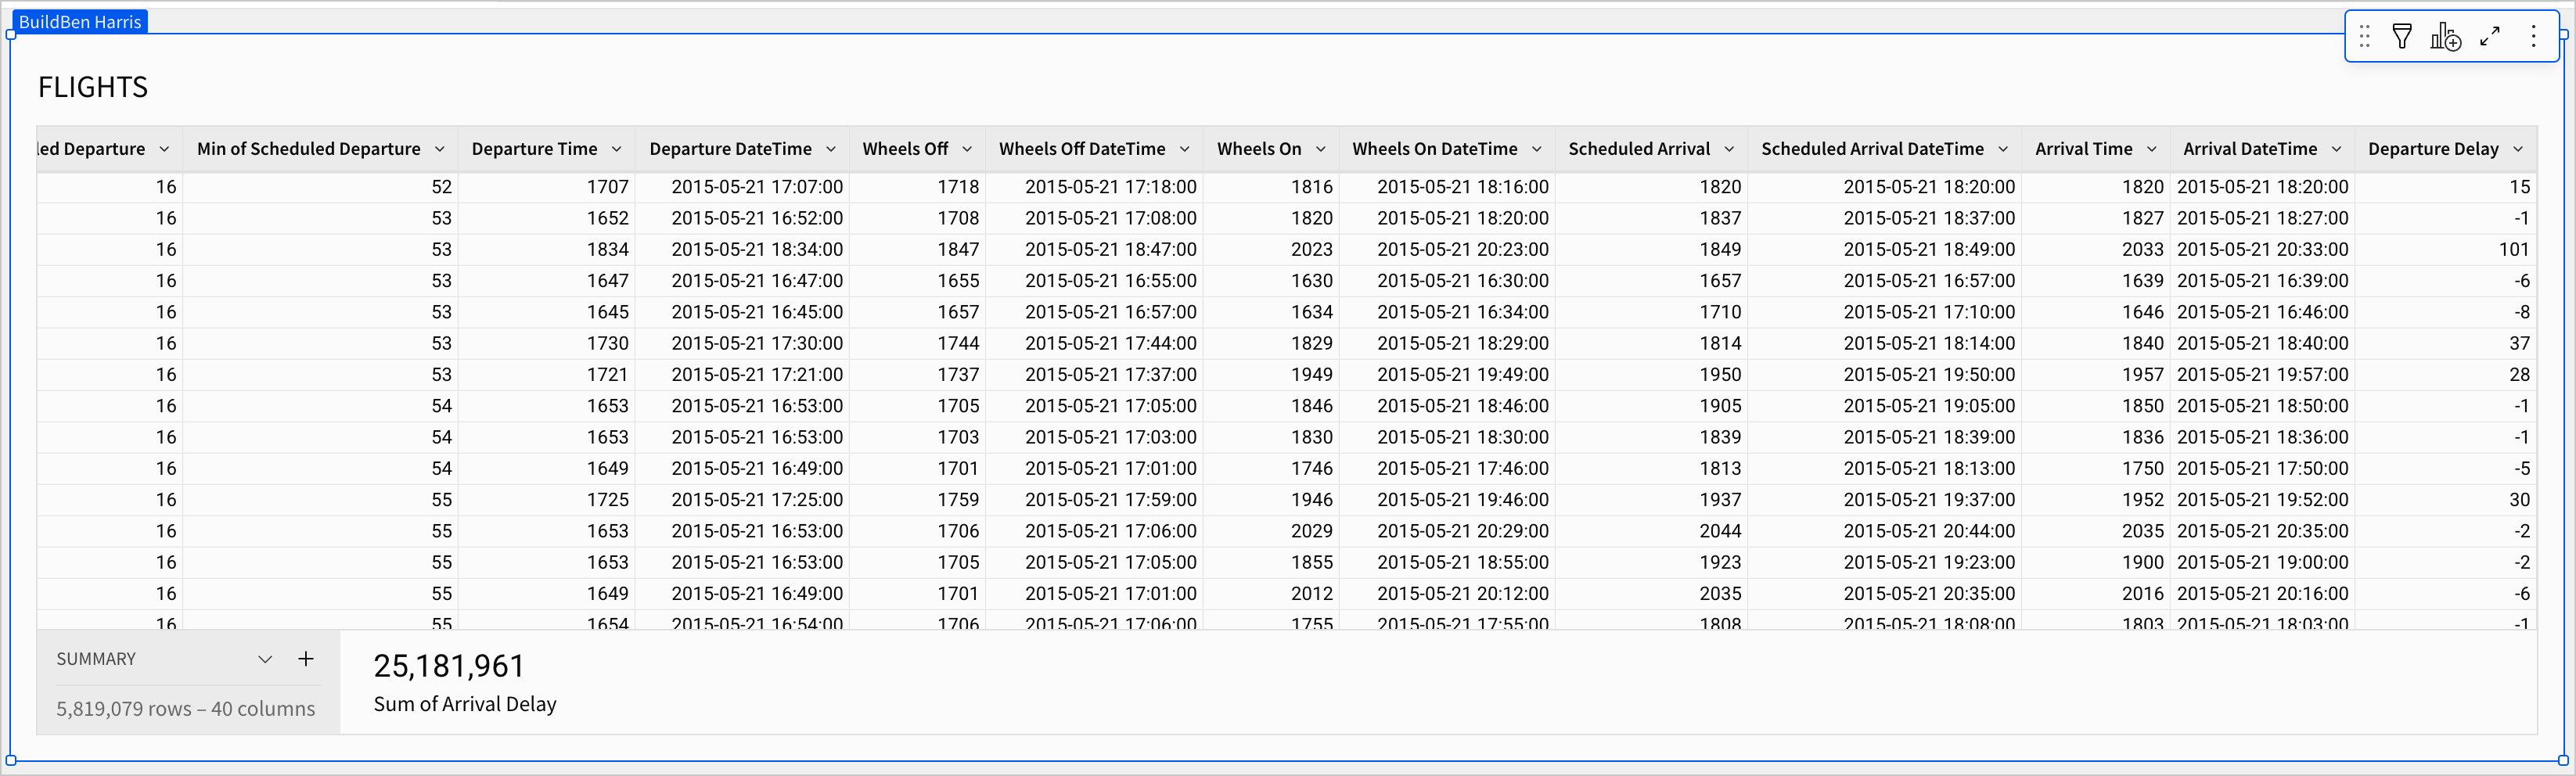Collapse the SUMMARY section chevron
Screen dimensions: 2576x776
pos(265,659)
